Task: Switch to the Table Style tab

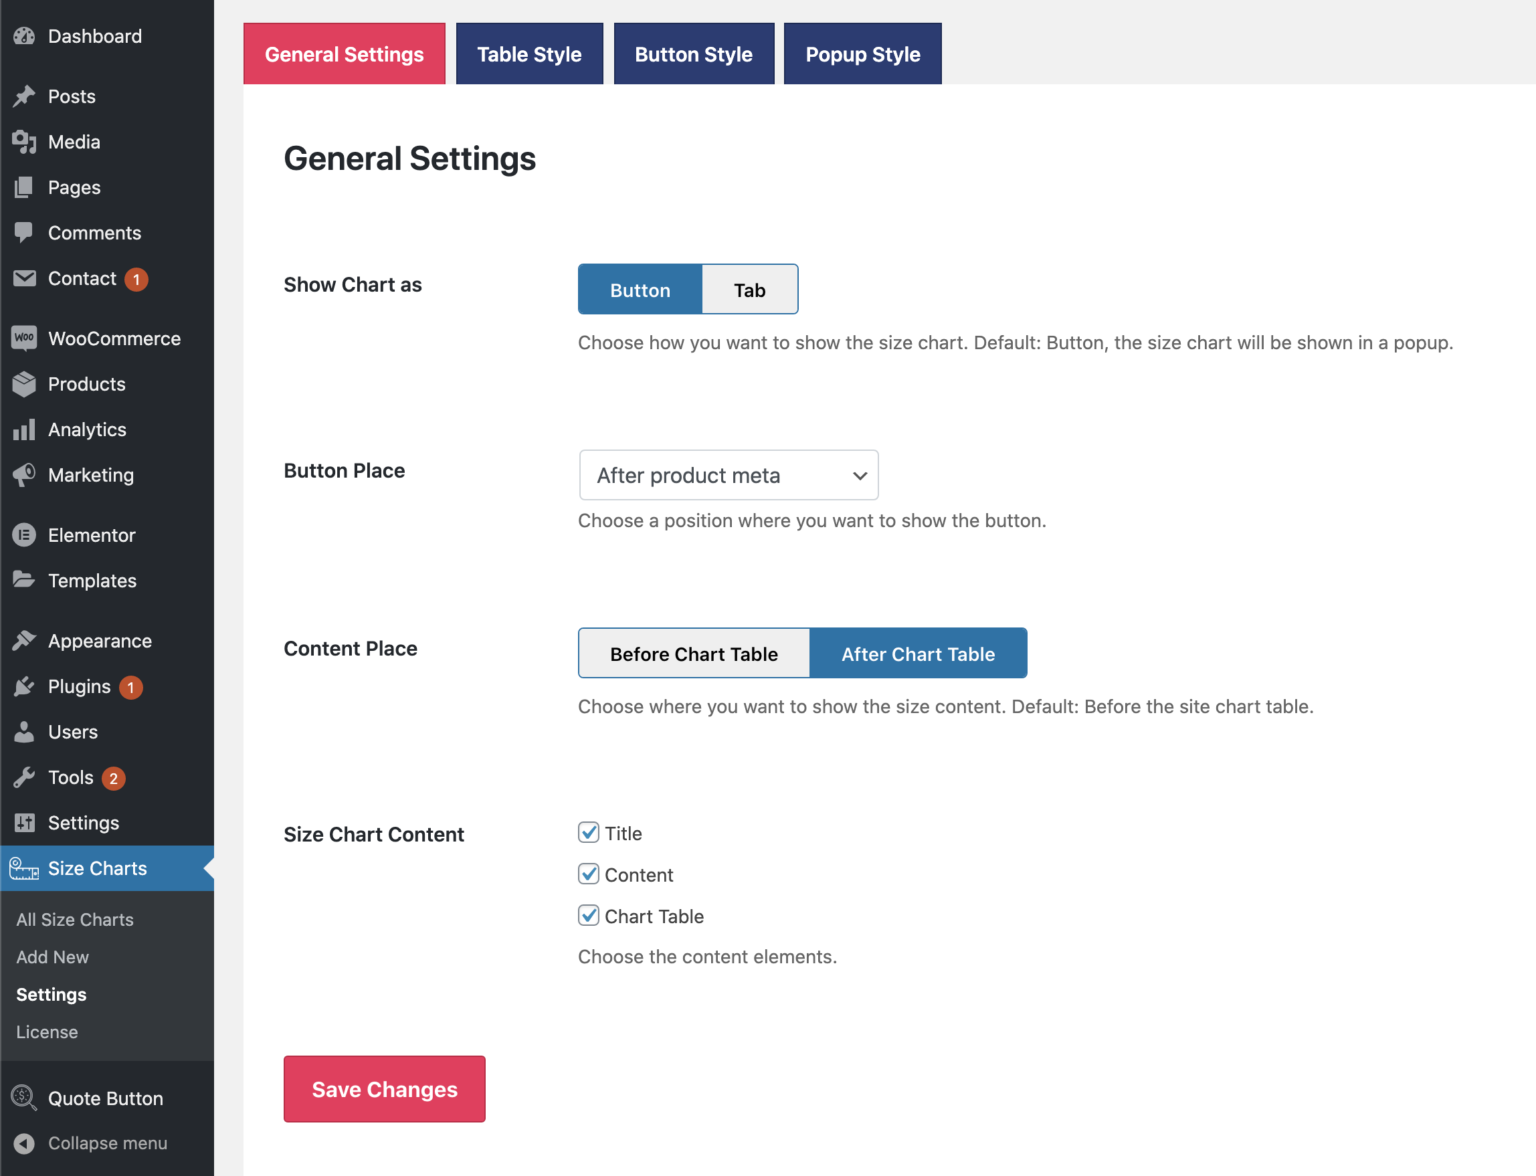Action: tap(529, 53)
